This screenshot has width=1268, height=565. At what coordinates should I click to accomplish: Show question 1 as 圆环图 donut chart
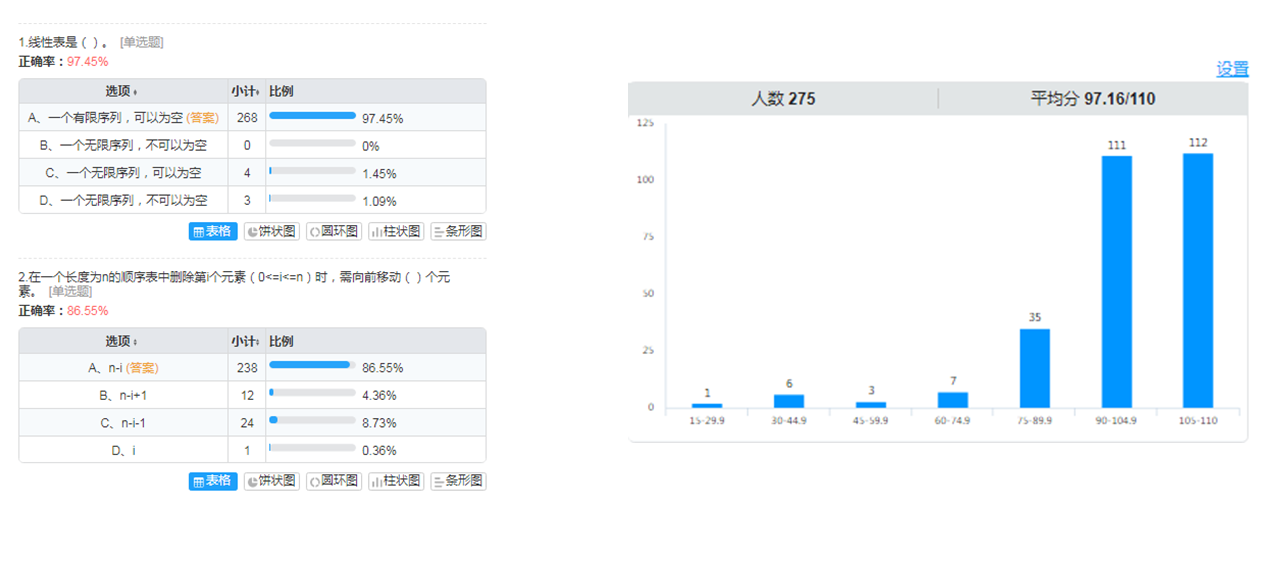[x=333, y=232]
